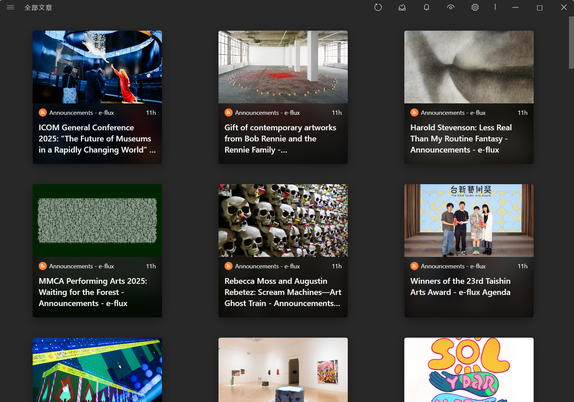Maximize the reader window

[x=540, y=7]
